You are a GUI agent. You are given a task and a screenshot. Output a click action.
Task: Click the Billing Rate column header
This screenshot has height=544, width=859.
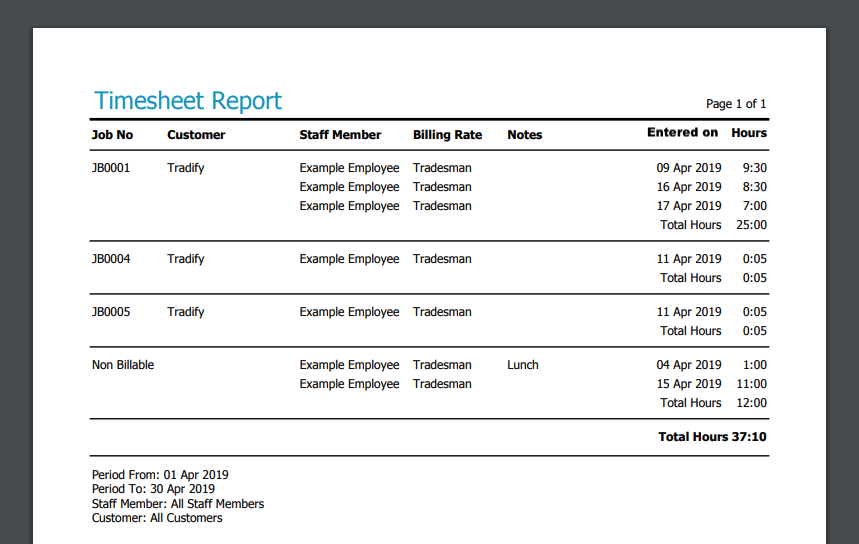(447, 135)
